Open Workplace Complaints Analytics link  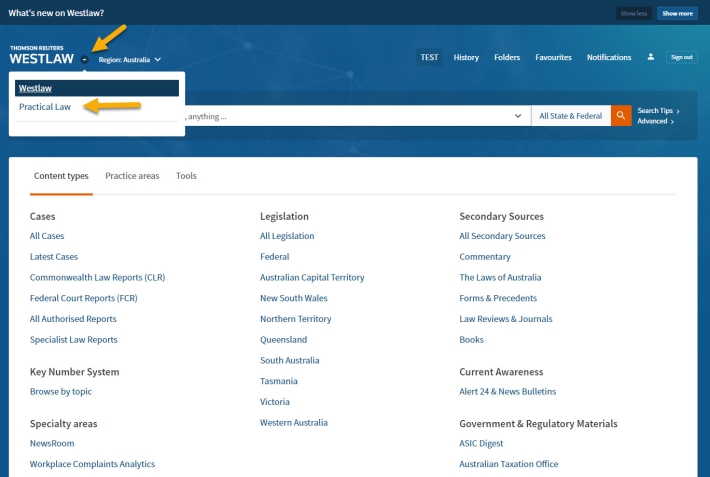coord(92,464)
